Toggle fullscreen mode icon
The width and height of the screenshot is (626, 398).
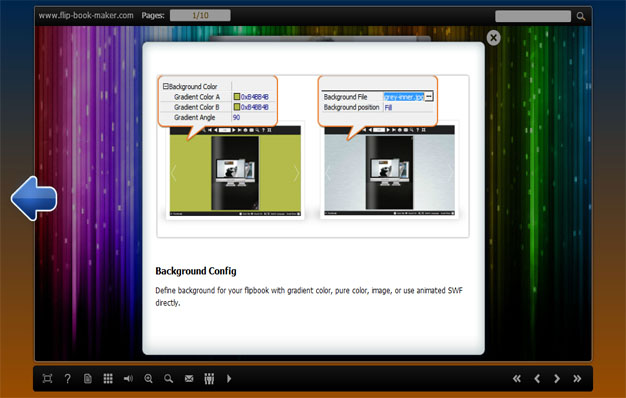click(47, 378)
